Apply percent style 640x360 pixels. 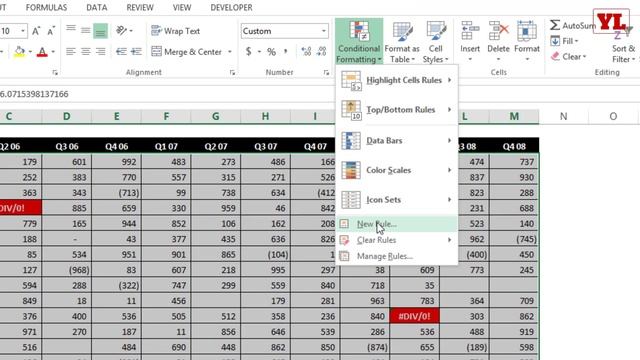coord(271,52)
